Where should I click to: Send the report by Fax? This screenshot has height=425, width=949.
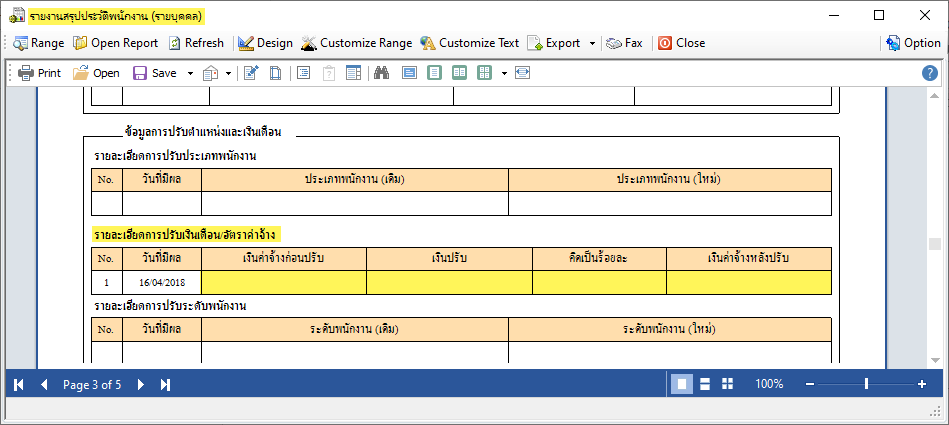[625, 43]
